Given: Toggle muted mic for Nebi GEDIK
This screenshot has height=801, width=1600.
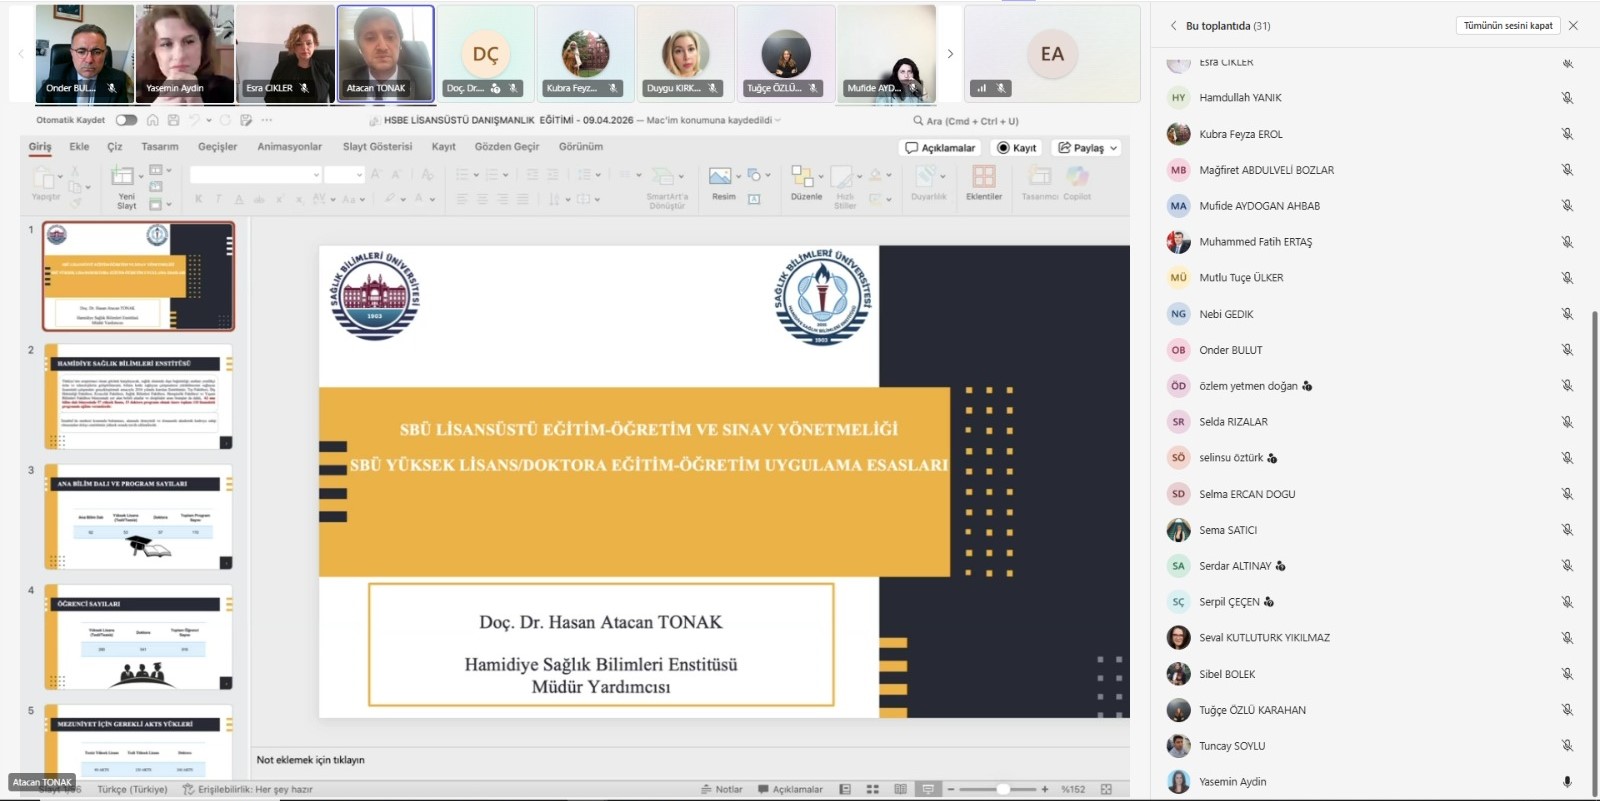Looking at the screenshot, I should (1567, 314).
